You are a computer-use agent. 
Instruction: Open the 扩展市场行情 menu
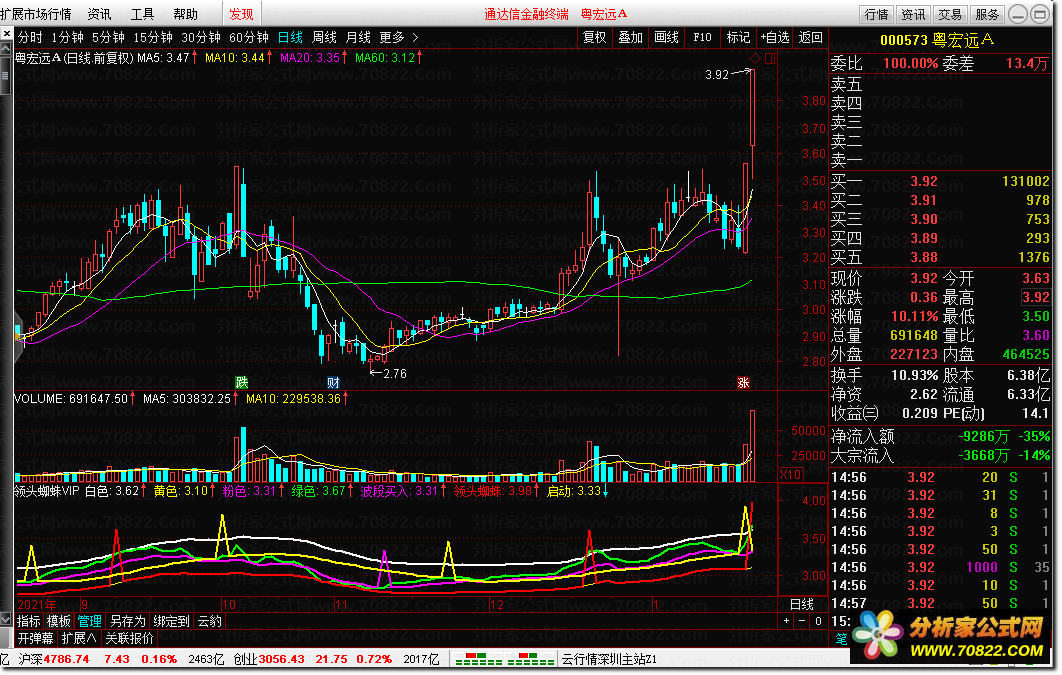click(37, 14)
